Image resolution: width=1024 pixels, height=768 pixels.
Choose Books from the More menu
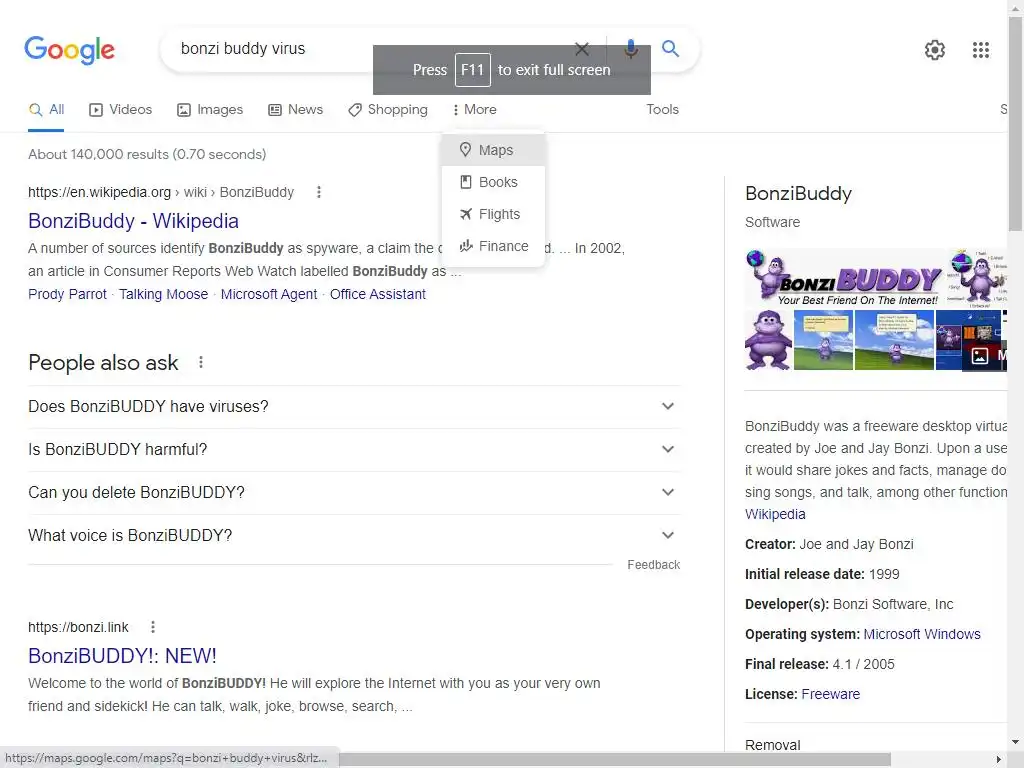point(494,182)
